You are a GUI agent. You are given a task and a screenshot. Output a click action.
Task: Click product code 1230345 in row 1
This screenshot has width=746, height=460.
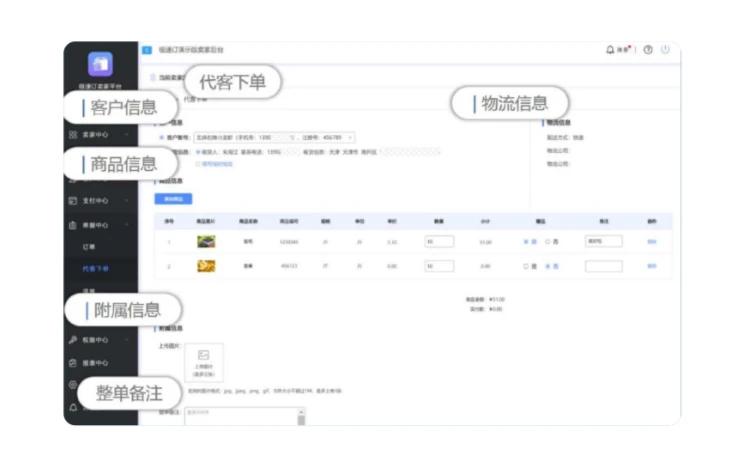[x=289, y=242]
